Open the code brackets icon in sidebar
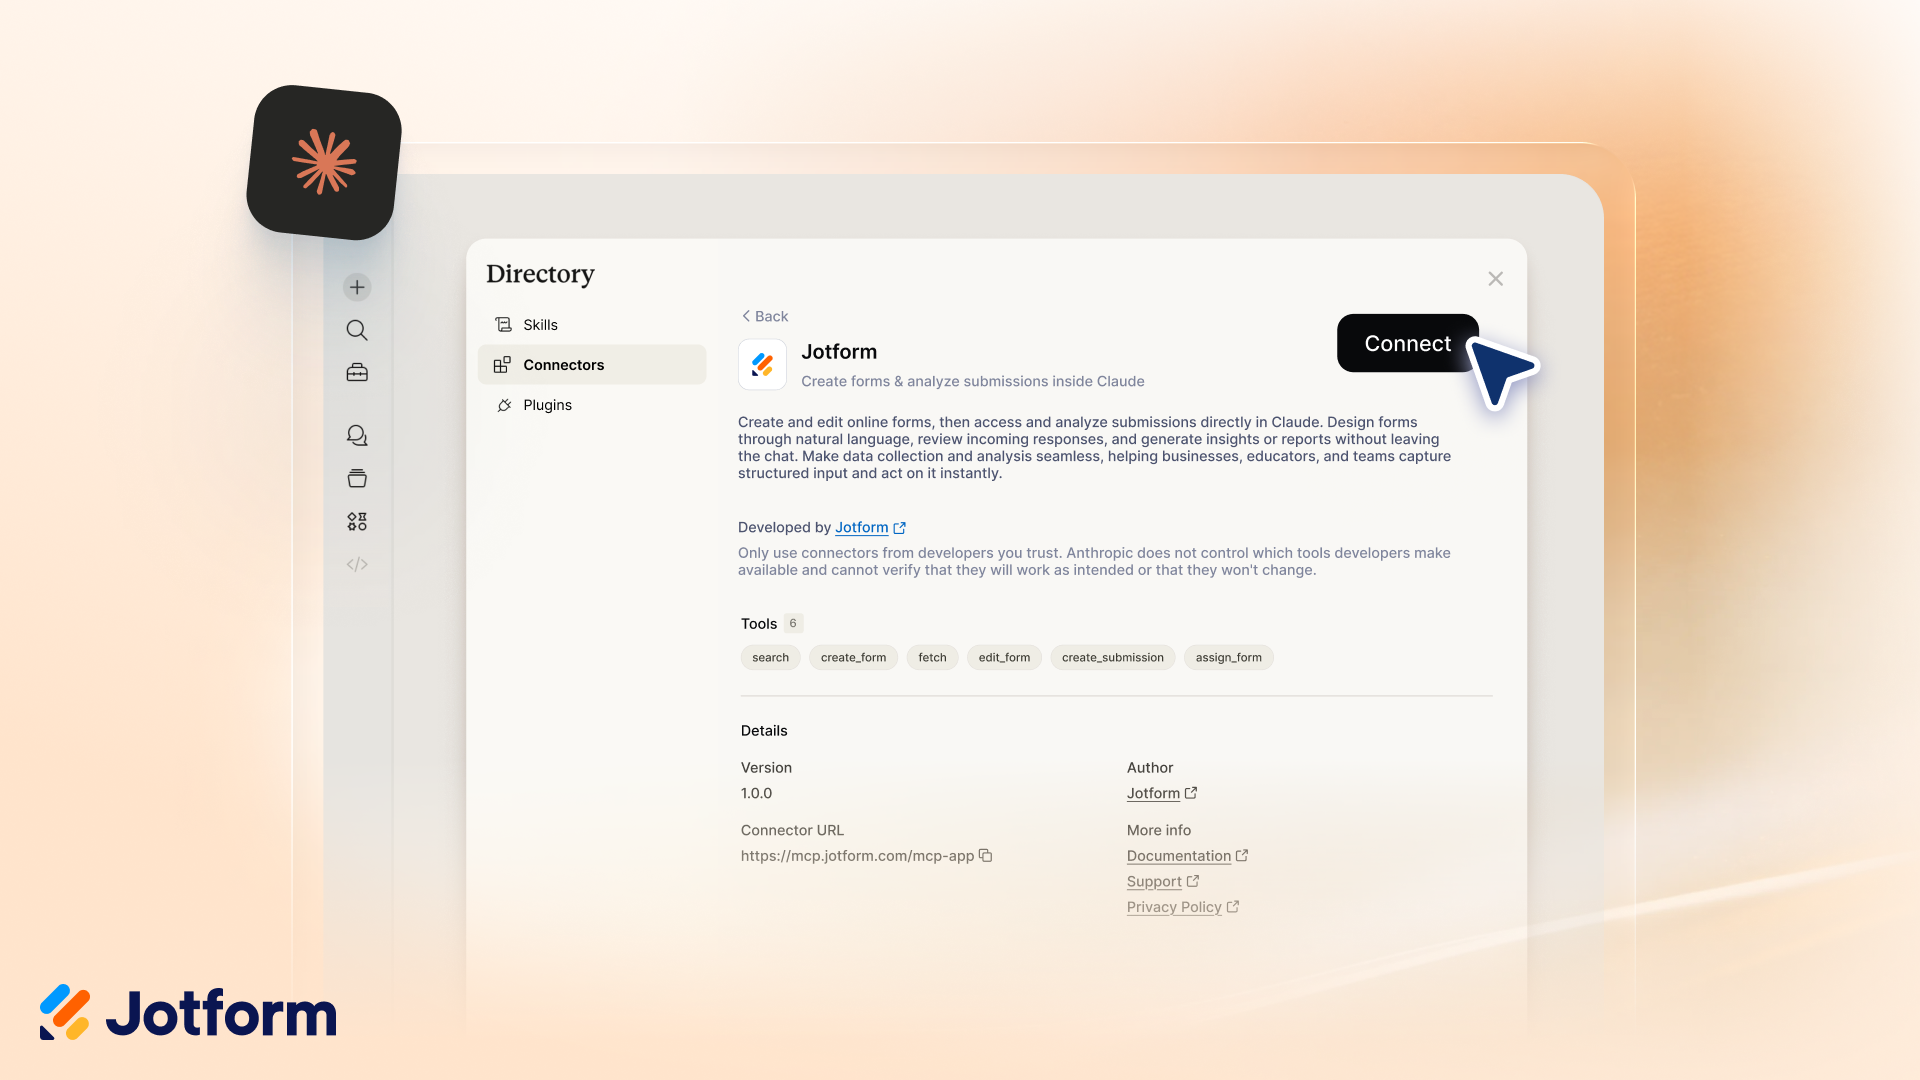The height and width of the screenshot is (1080, 1920). click(357, 564)
